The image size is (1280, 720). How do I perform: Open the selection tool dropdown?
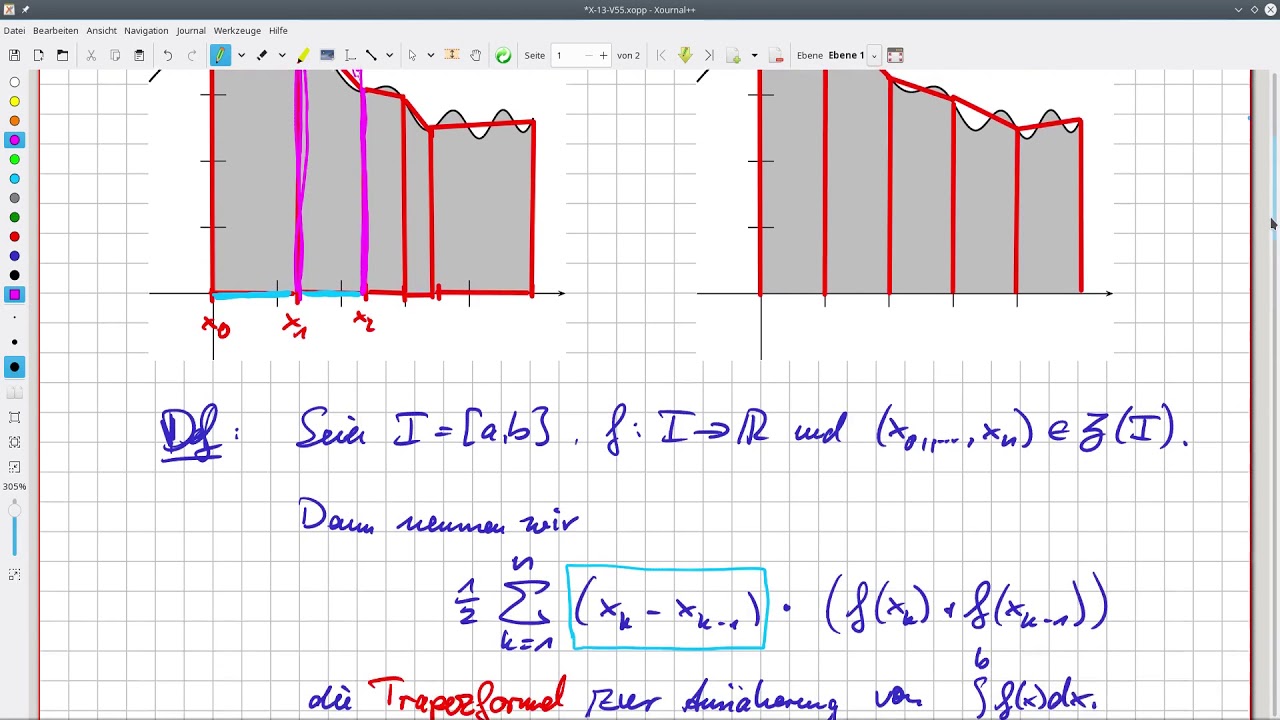pyautogui.click(x=430, y=56)
